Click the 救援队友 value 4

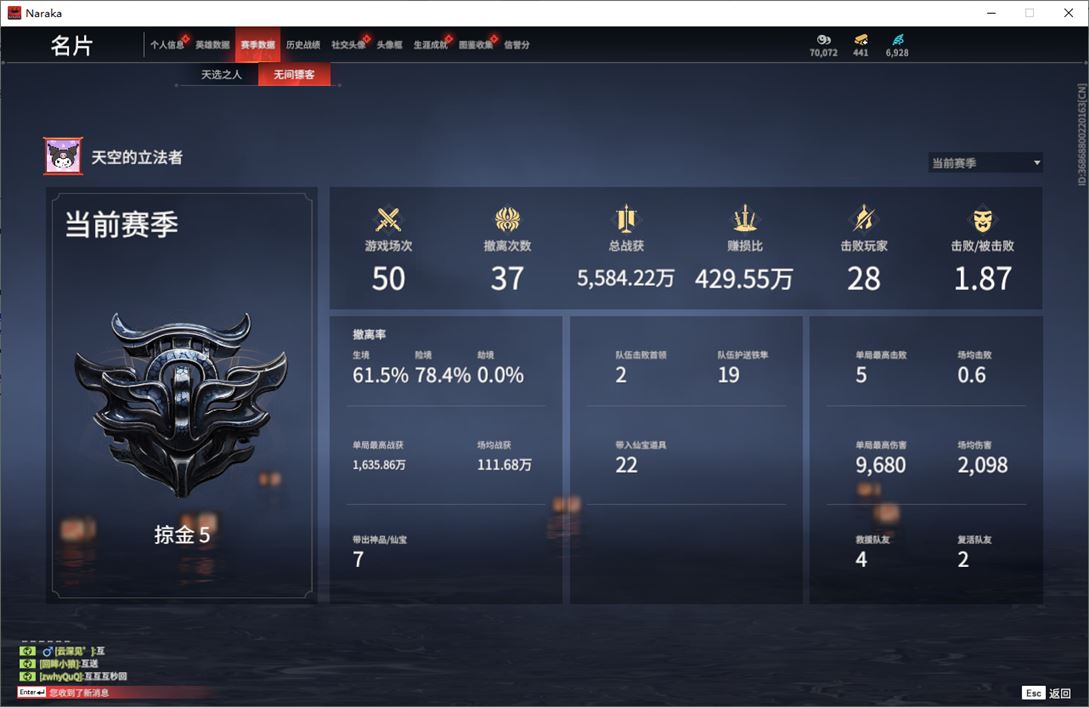pos(861,559)
